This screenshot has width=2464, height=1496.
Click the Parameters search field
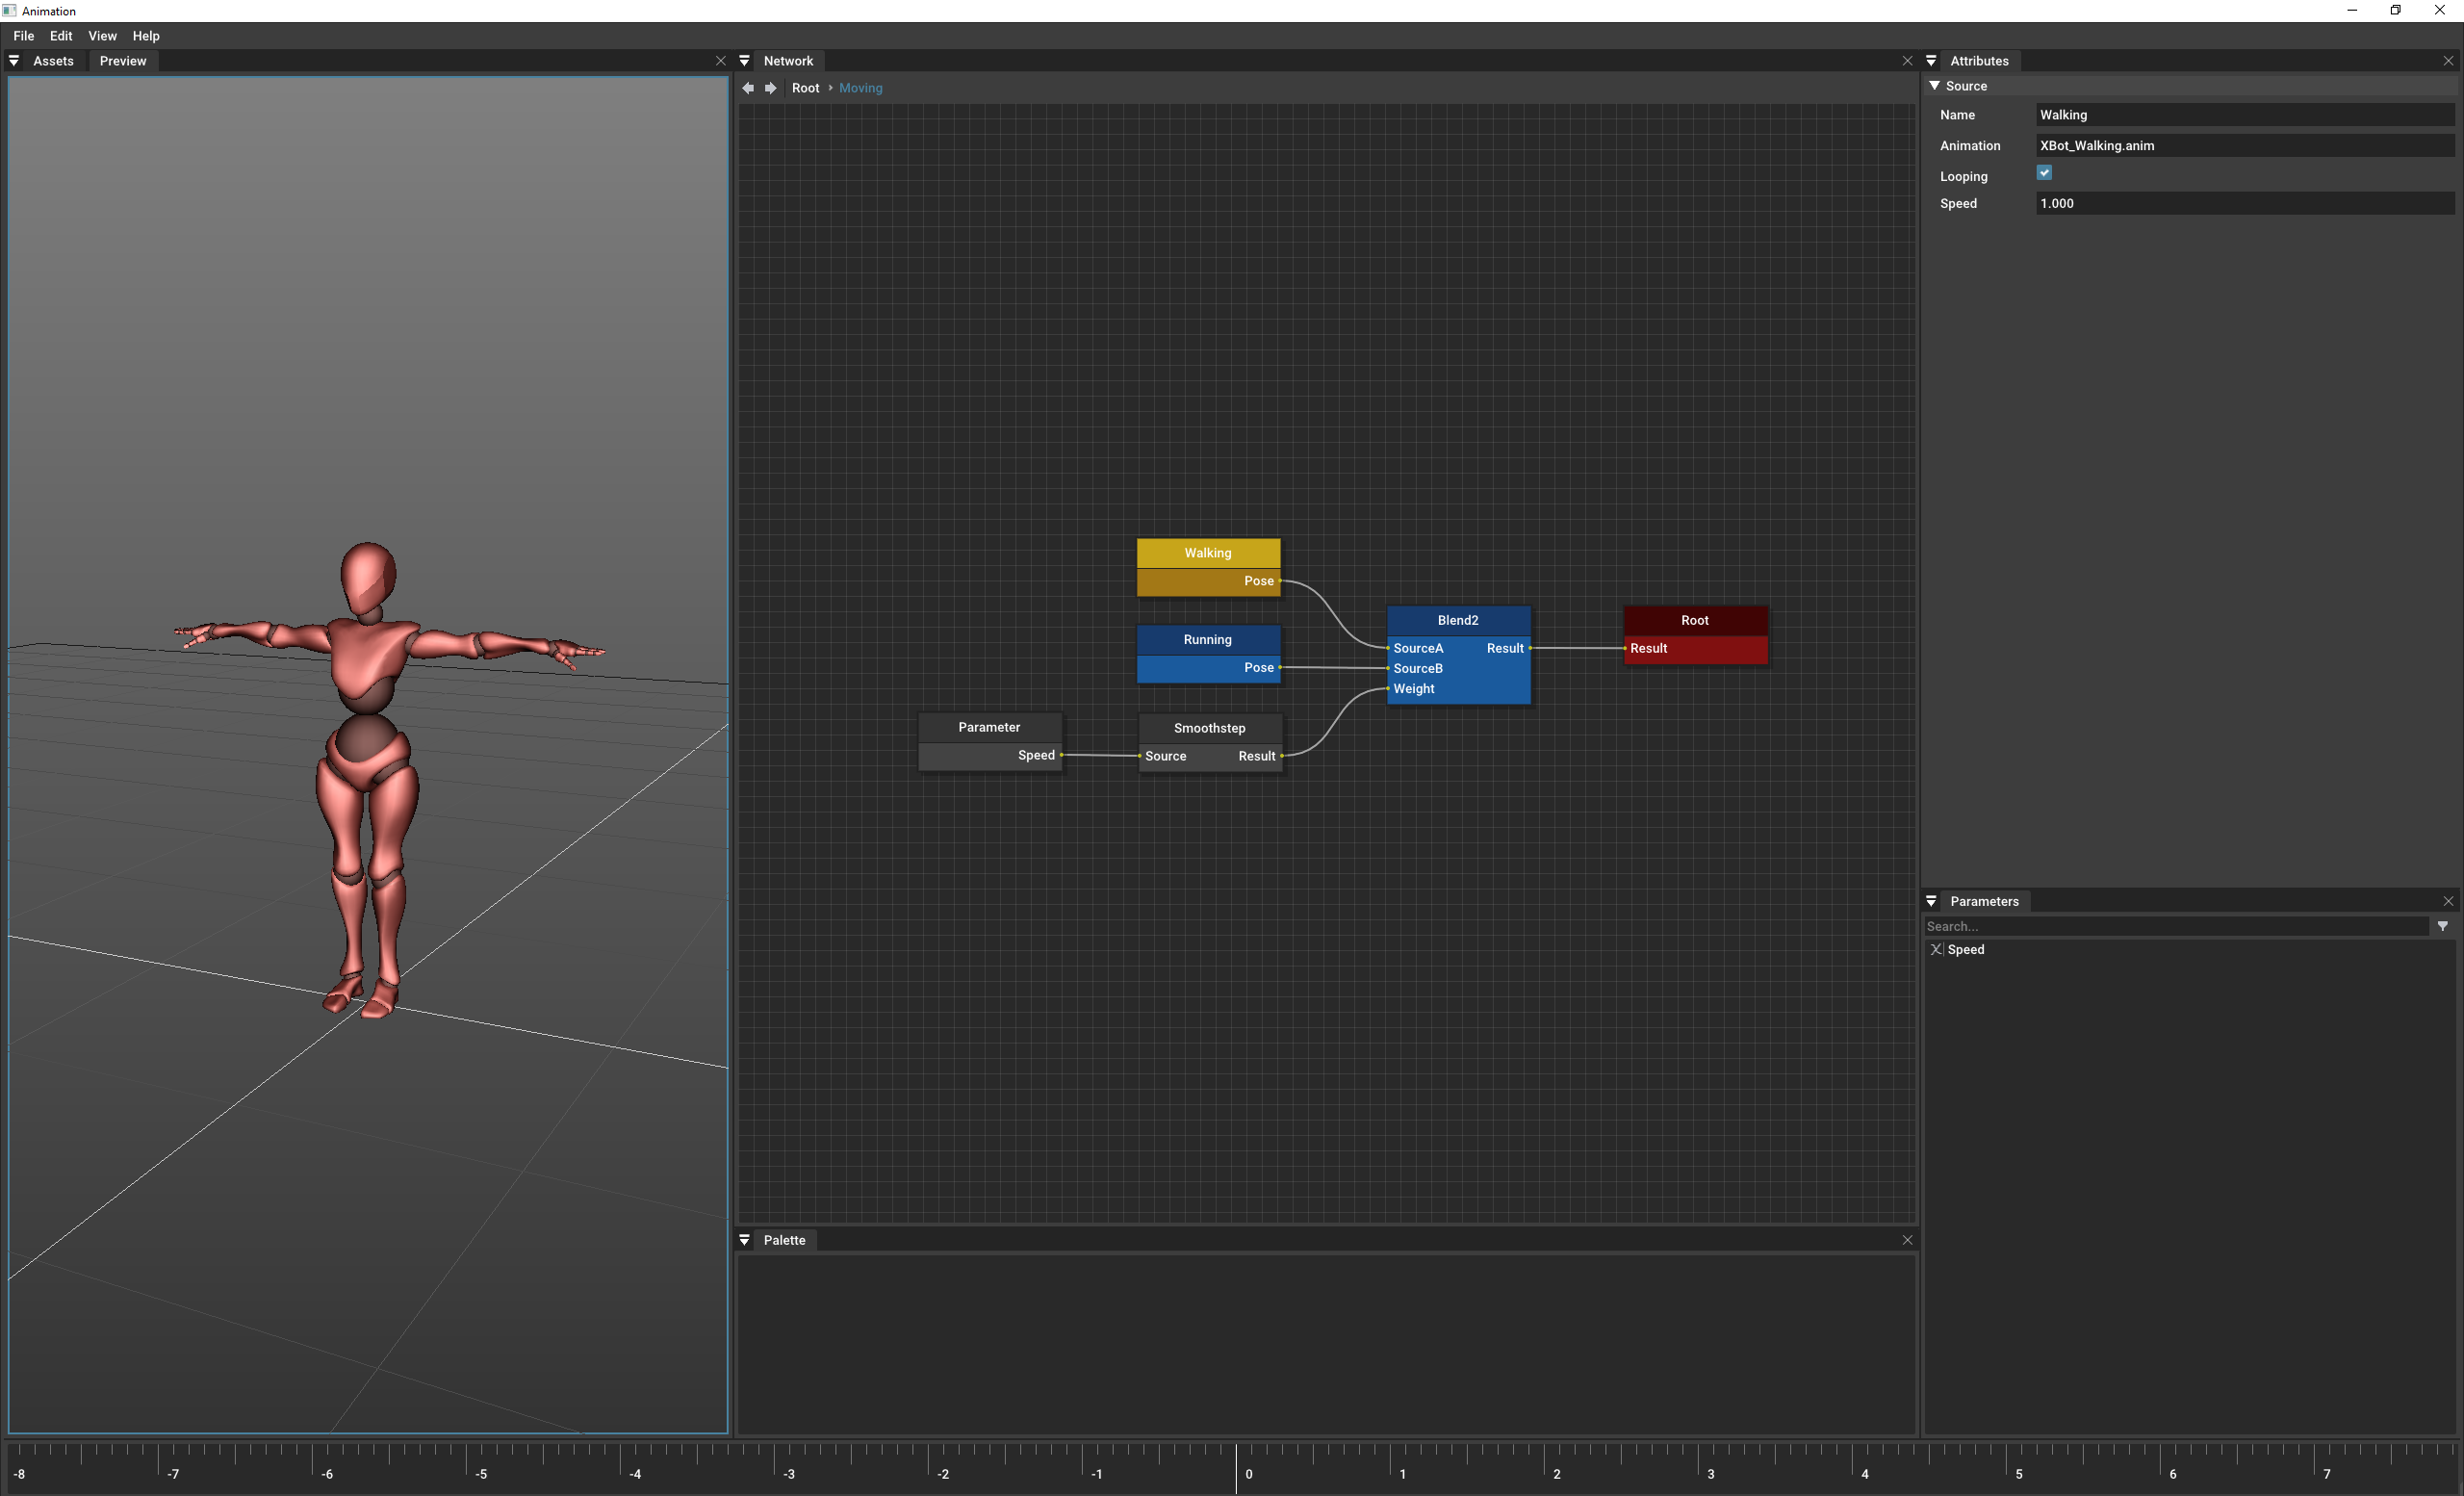click(2150, 926)
